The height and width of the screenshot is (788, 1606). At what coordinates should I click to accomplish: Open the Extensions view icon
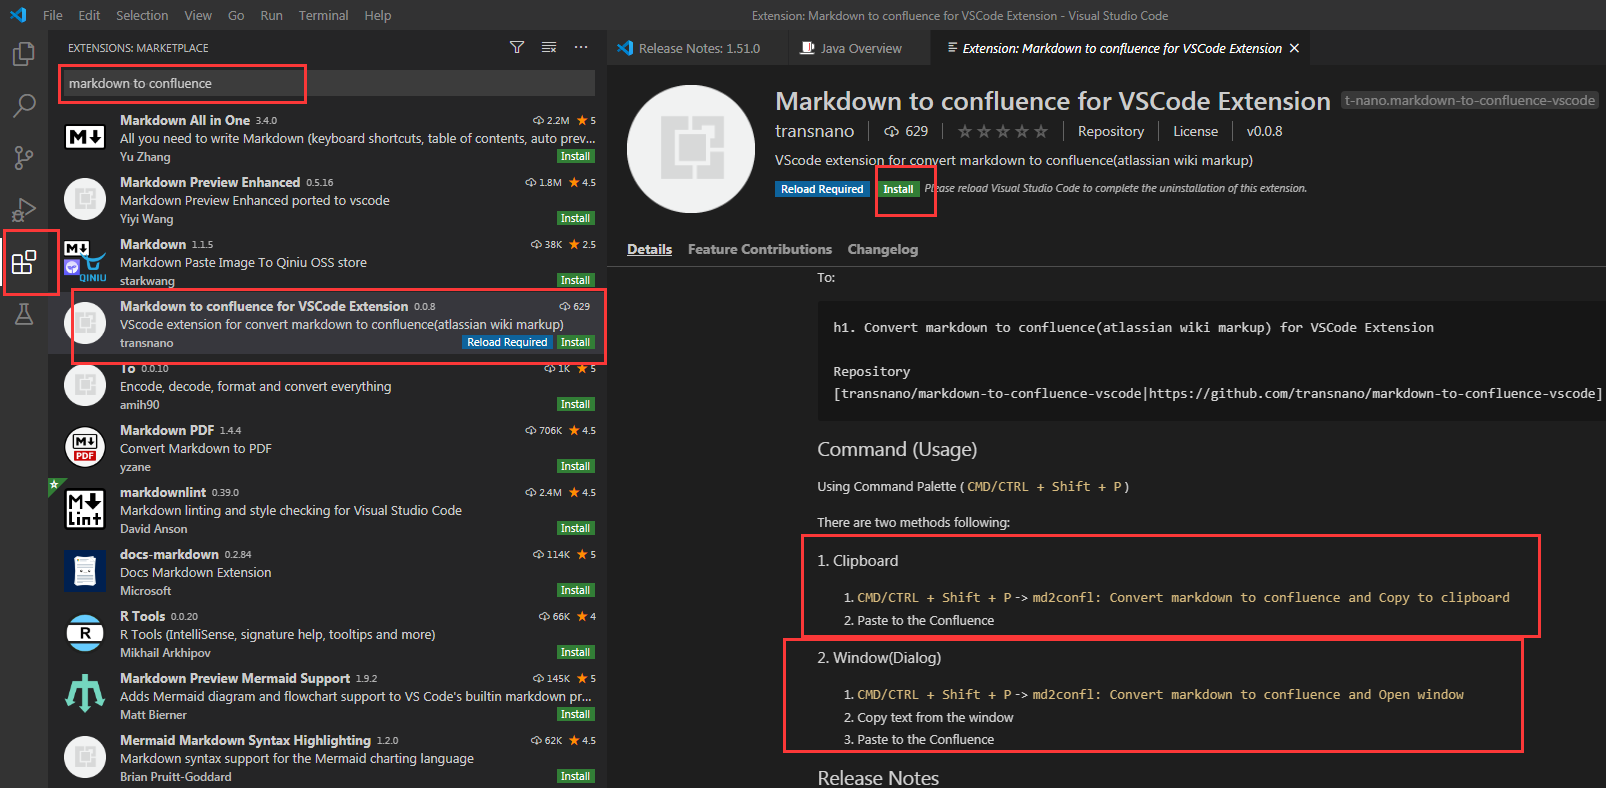24,263
